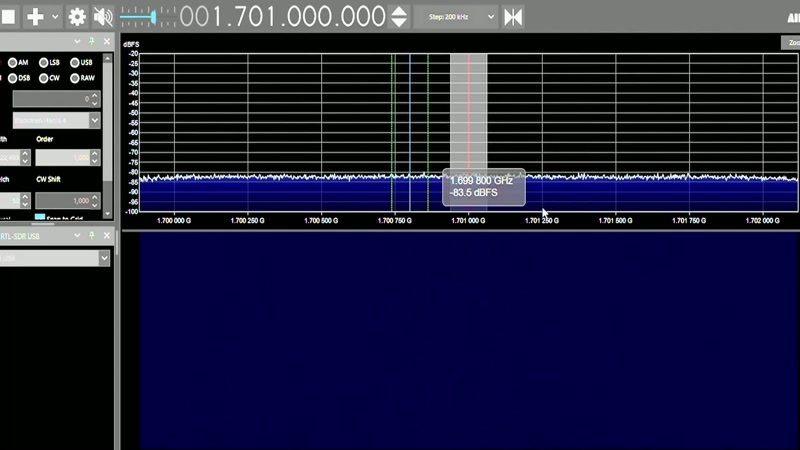Increase the CW Shift value with its up arrow
800x450 pixels.
pyautogui.click(x=94, y=196)
